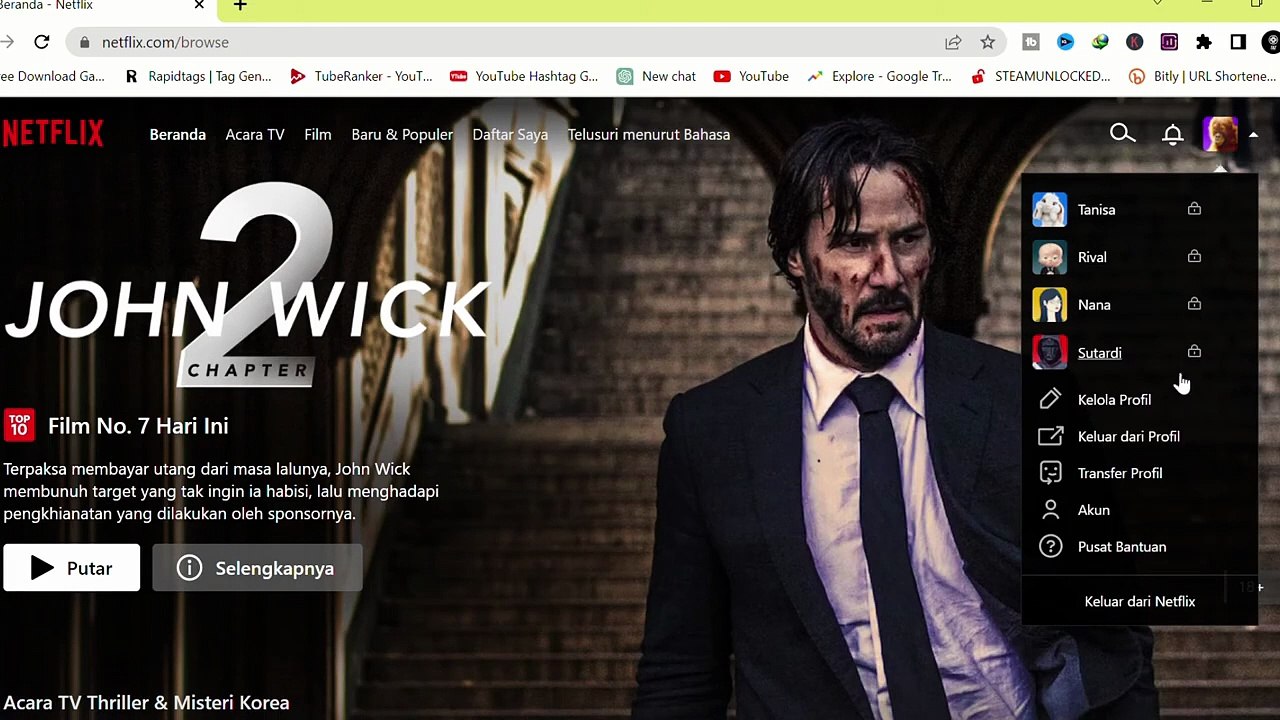Click the John Wick Chapter 2 title logo
1280x720 pixels.
248,286
